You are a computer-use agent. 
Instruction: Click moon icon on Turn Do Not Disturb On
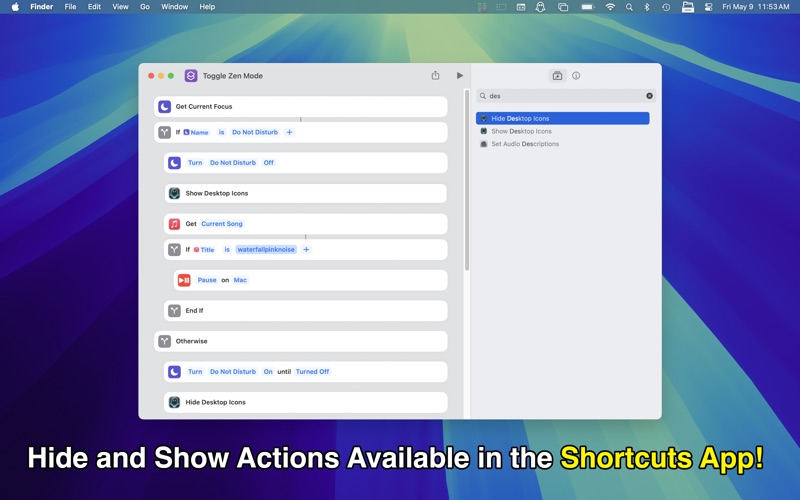(174, 372)
